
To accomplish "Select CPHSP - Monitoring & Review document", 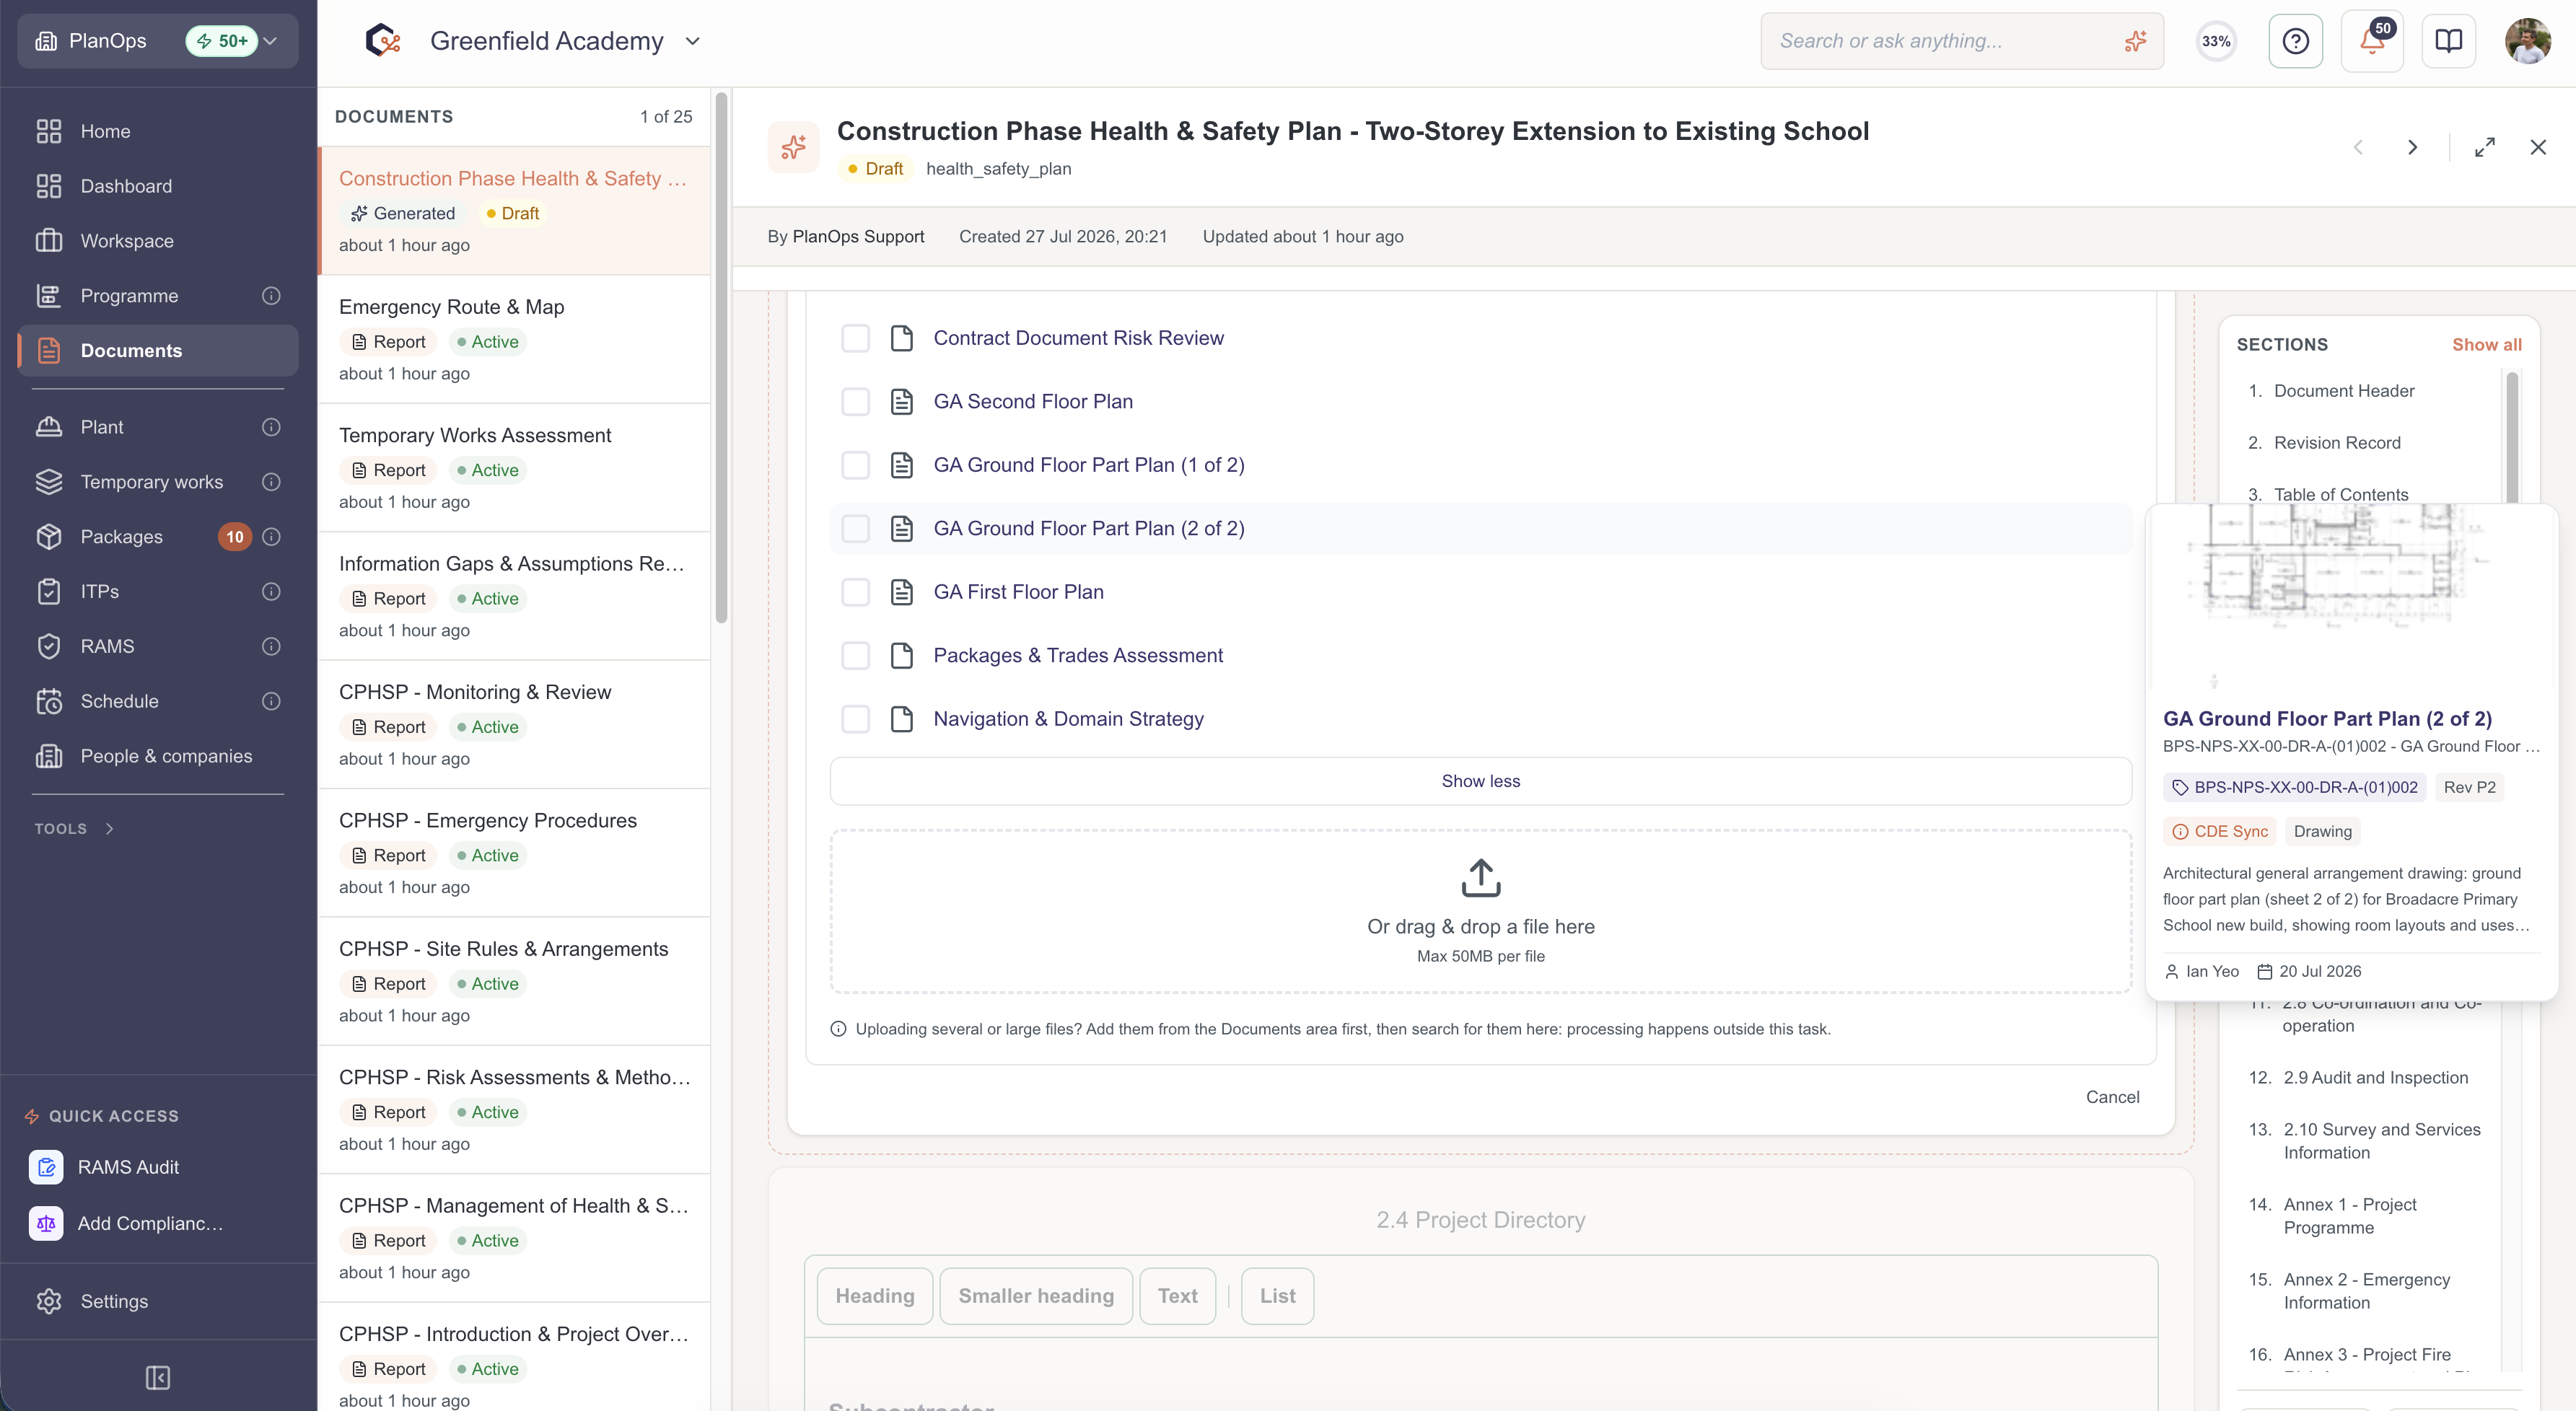I will 514,724.
